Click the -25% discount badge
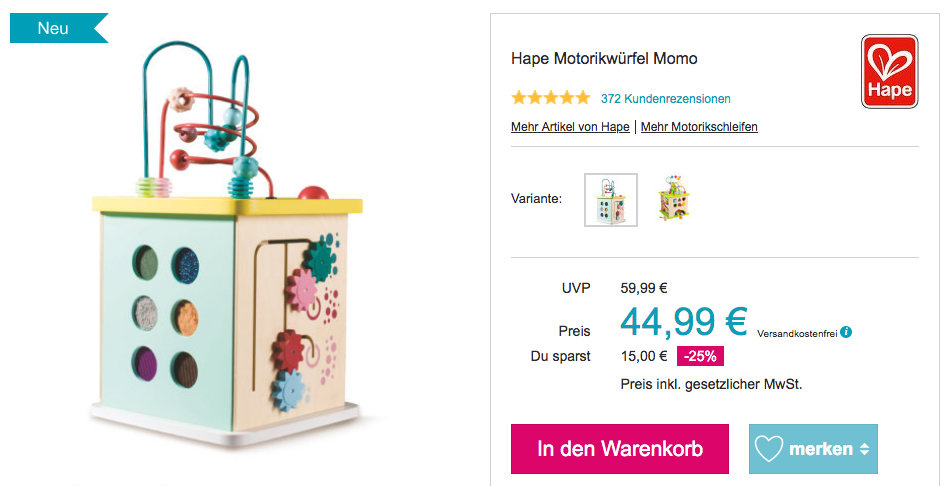The height and width of the screenshot is (486, 950). 700,356
